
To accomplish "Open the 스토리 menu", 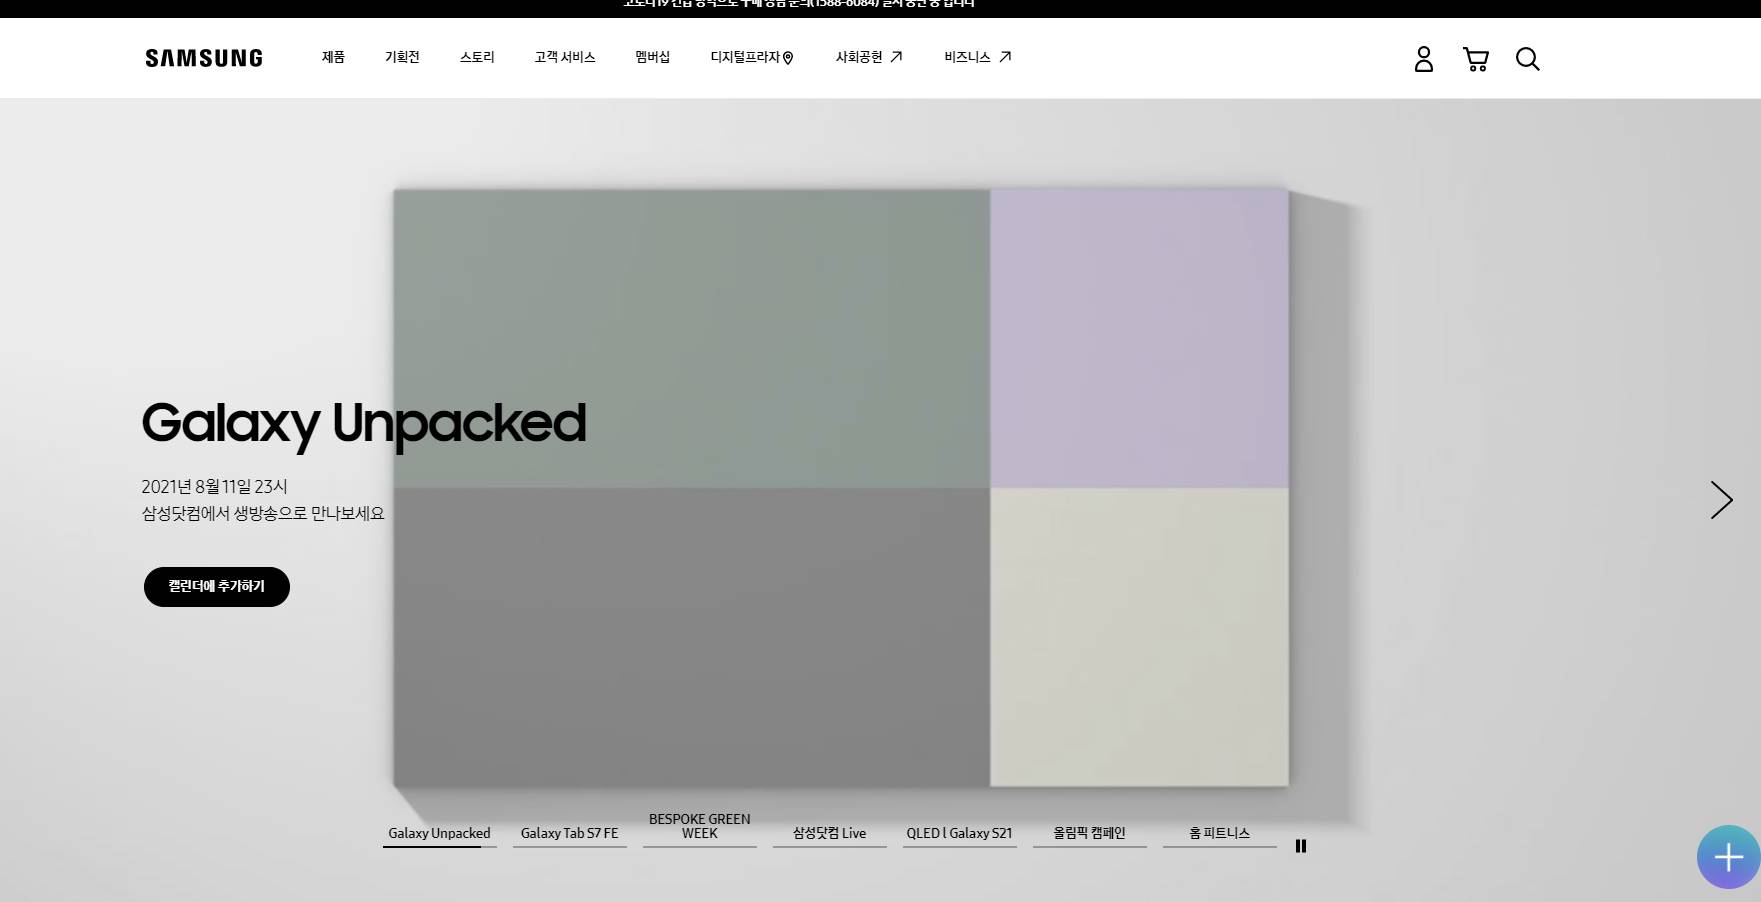I will coord(477,57).
